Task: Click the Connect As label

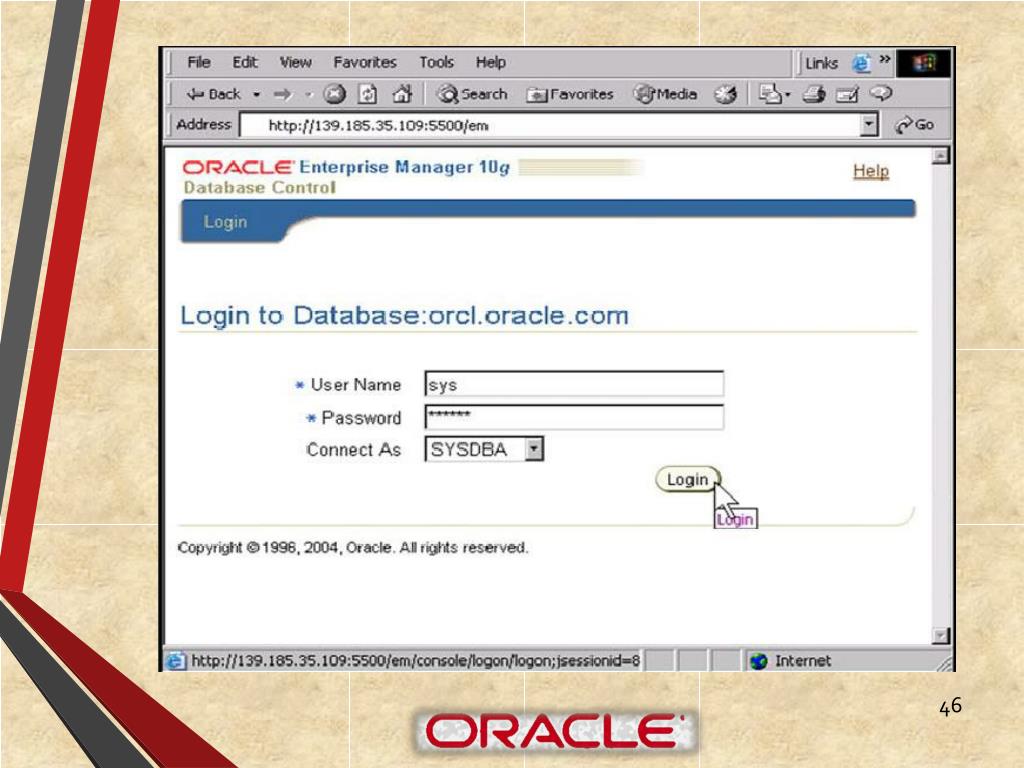Action: click(353, 450)
